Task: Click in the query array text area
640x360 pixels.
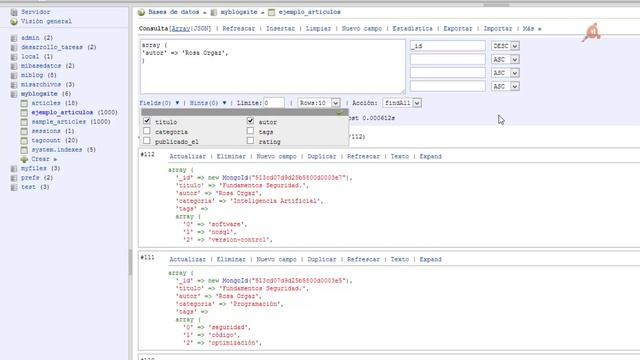Action: tap(273, 67)
